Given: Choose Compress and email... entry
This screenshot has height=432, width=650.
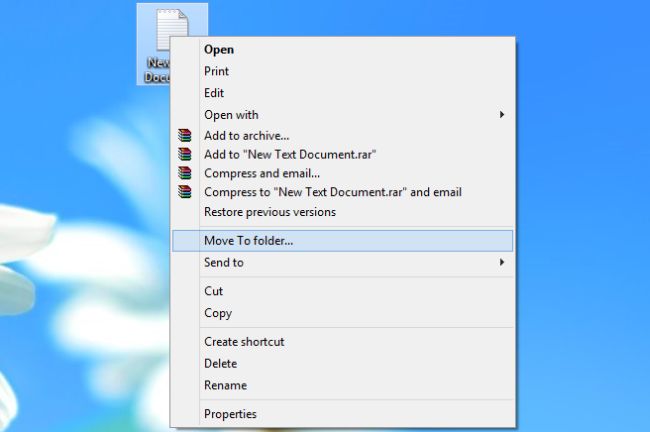Looking at the screenshot, I should click(x=343, y=173).
